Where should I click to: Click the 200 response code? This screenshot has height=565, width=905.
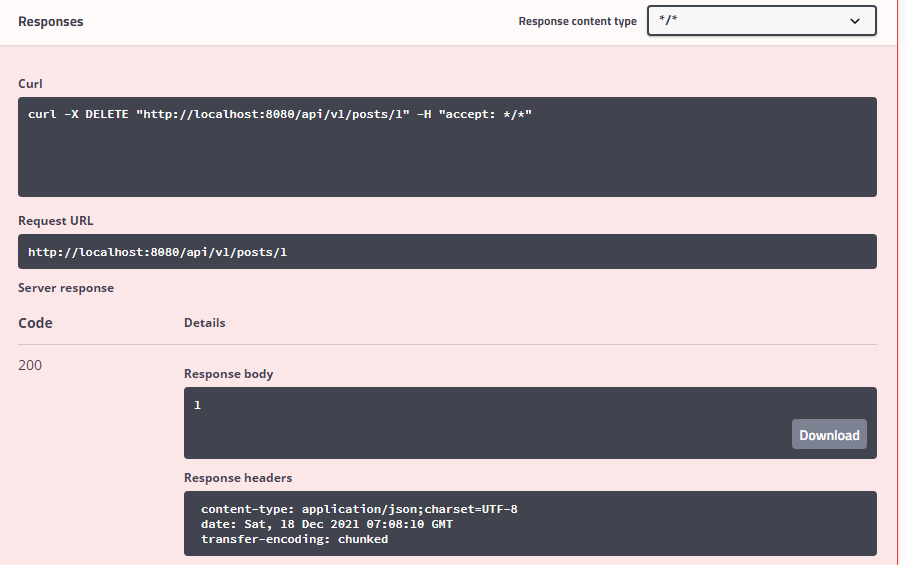pyautogui.click(x=30, y=365)
